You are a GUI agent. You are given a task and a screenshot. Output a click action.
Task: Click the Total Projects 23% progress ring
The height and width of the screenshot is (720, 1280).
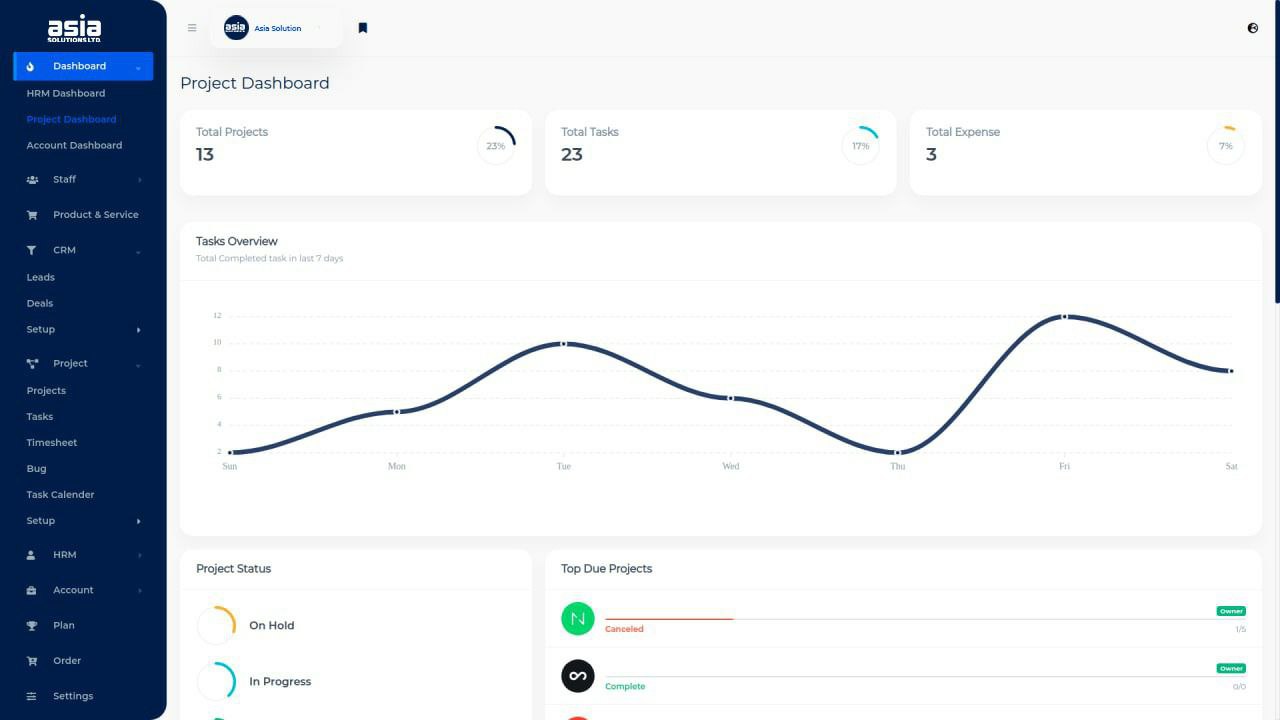click(496, 146)
